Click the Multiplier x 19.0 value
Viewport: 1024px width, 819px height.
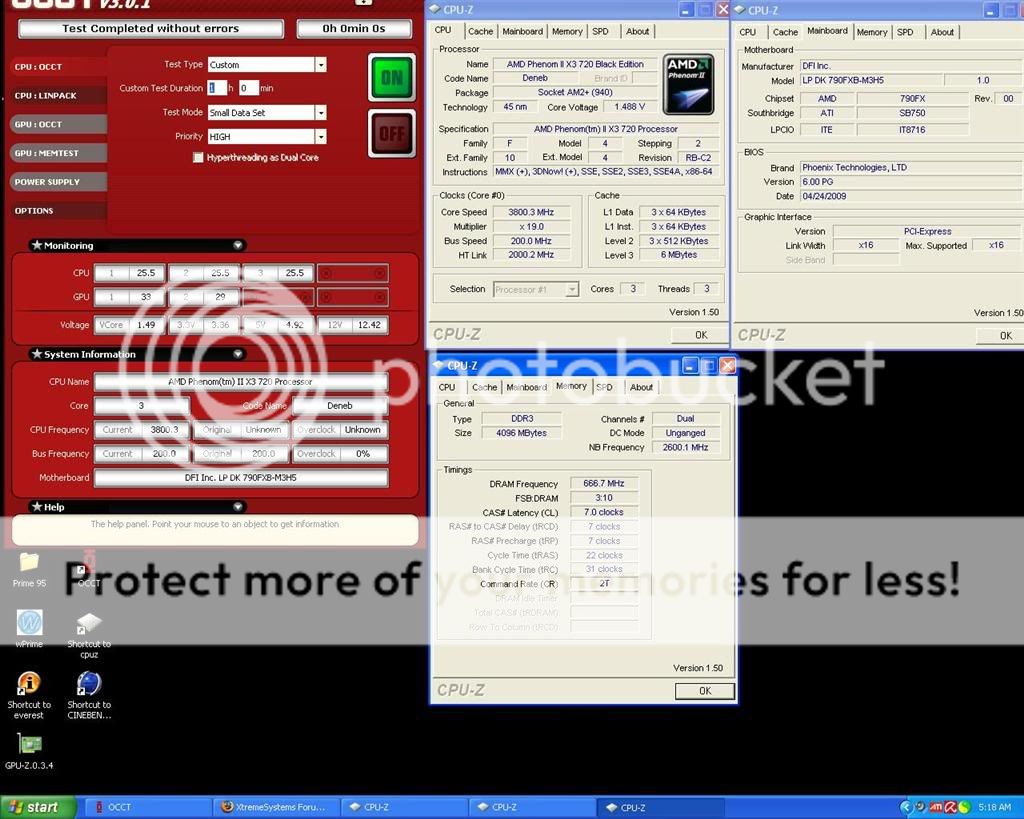pyautogui.click(x=531, y=227)
